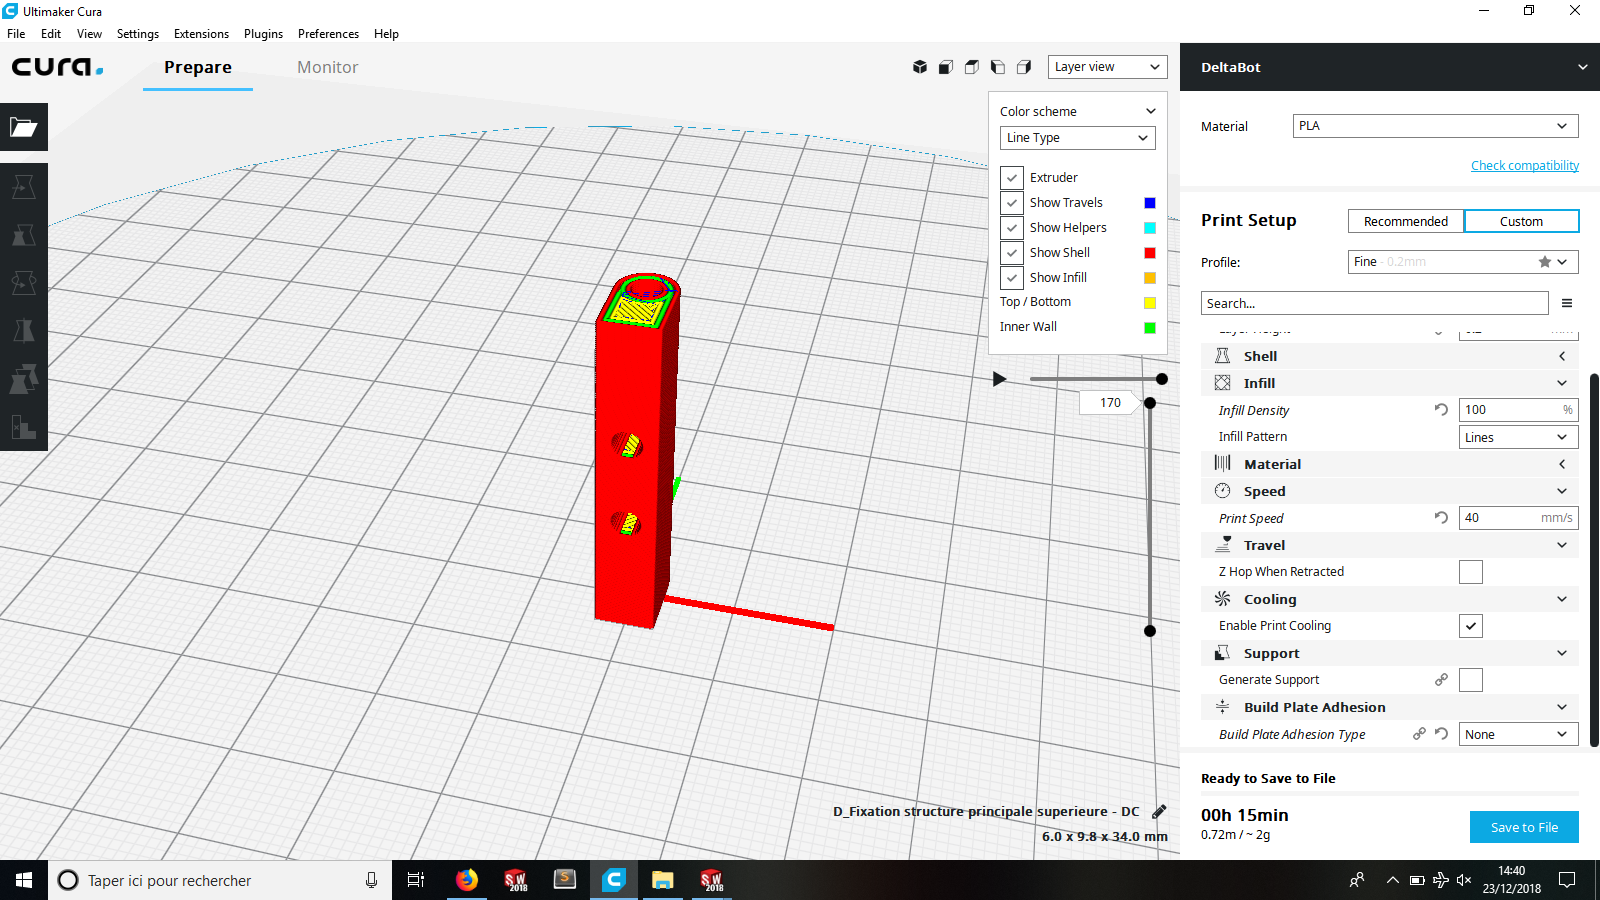Click the lower layer slider handle
Screen dimensions: 1600x900
click(1150, 631)
